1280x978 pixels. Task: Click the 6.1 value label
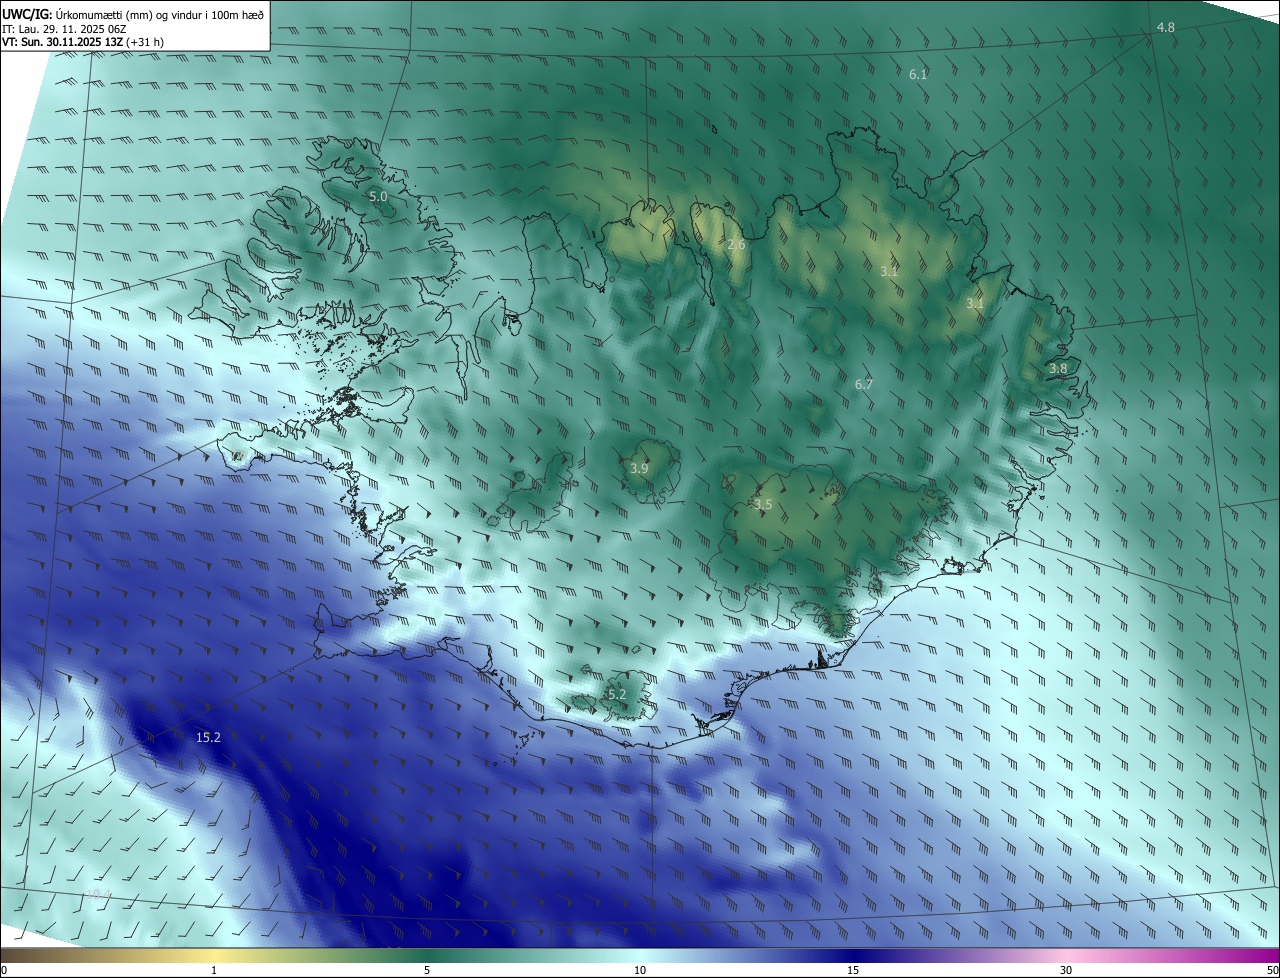tap(918, 75)
